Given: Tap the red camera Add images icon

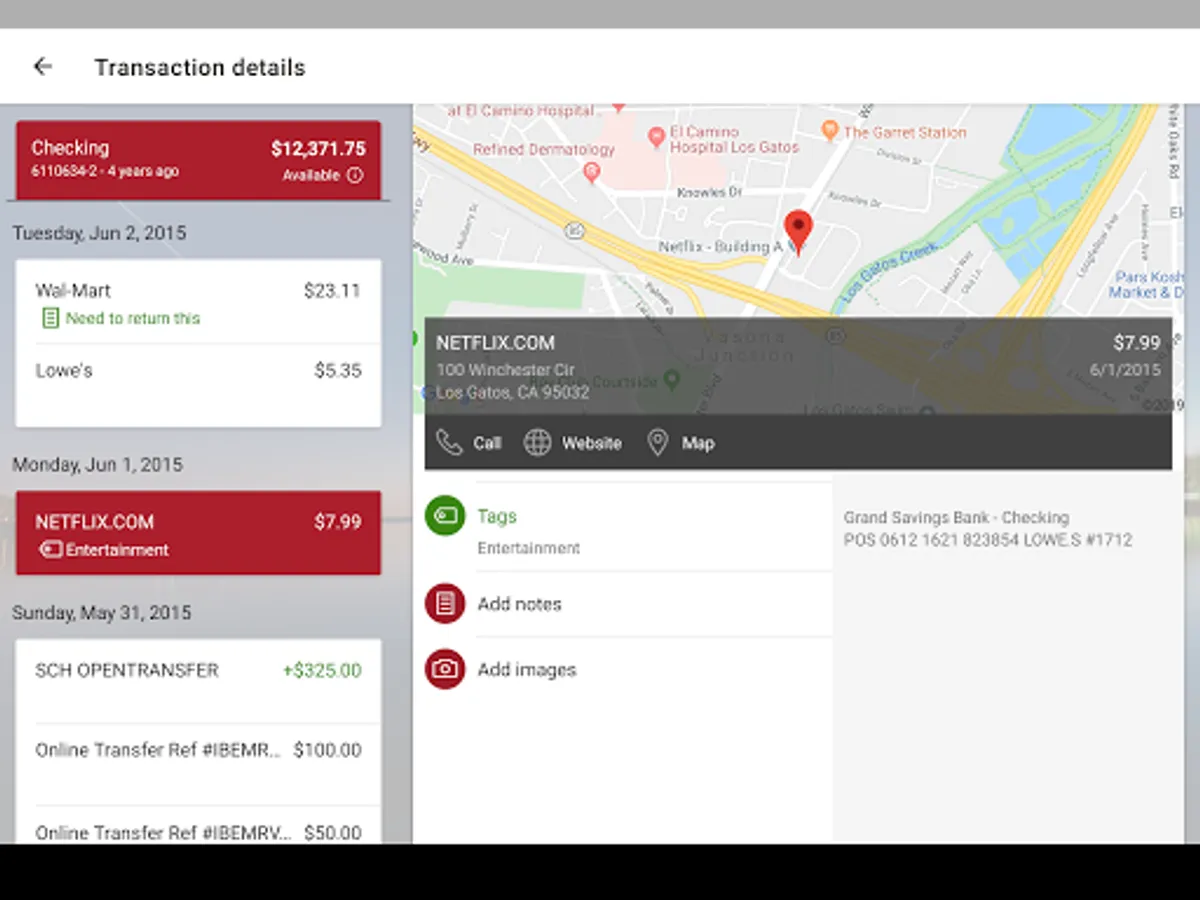Looking at the screenshot, I should point(445,669).
